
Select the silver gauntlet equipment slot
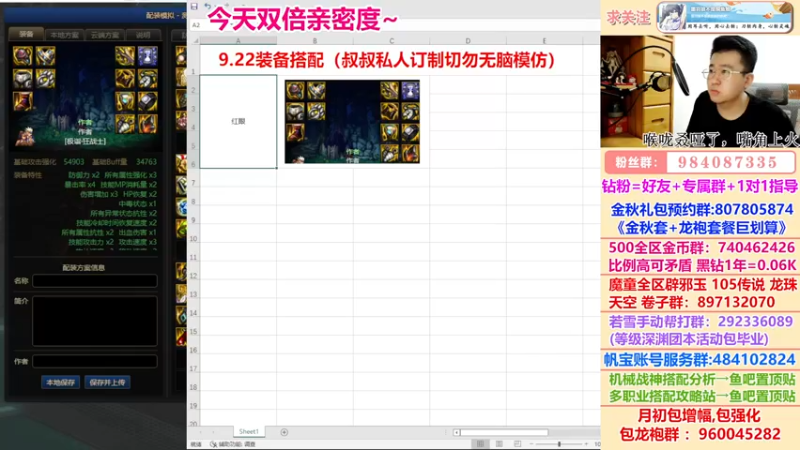(x=125, y=123)
